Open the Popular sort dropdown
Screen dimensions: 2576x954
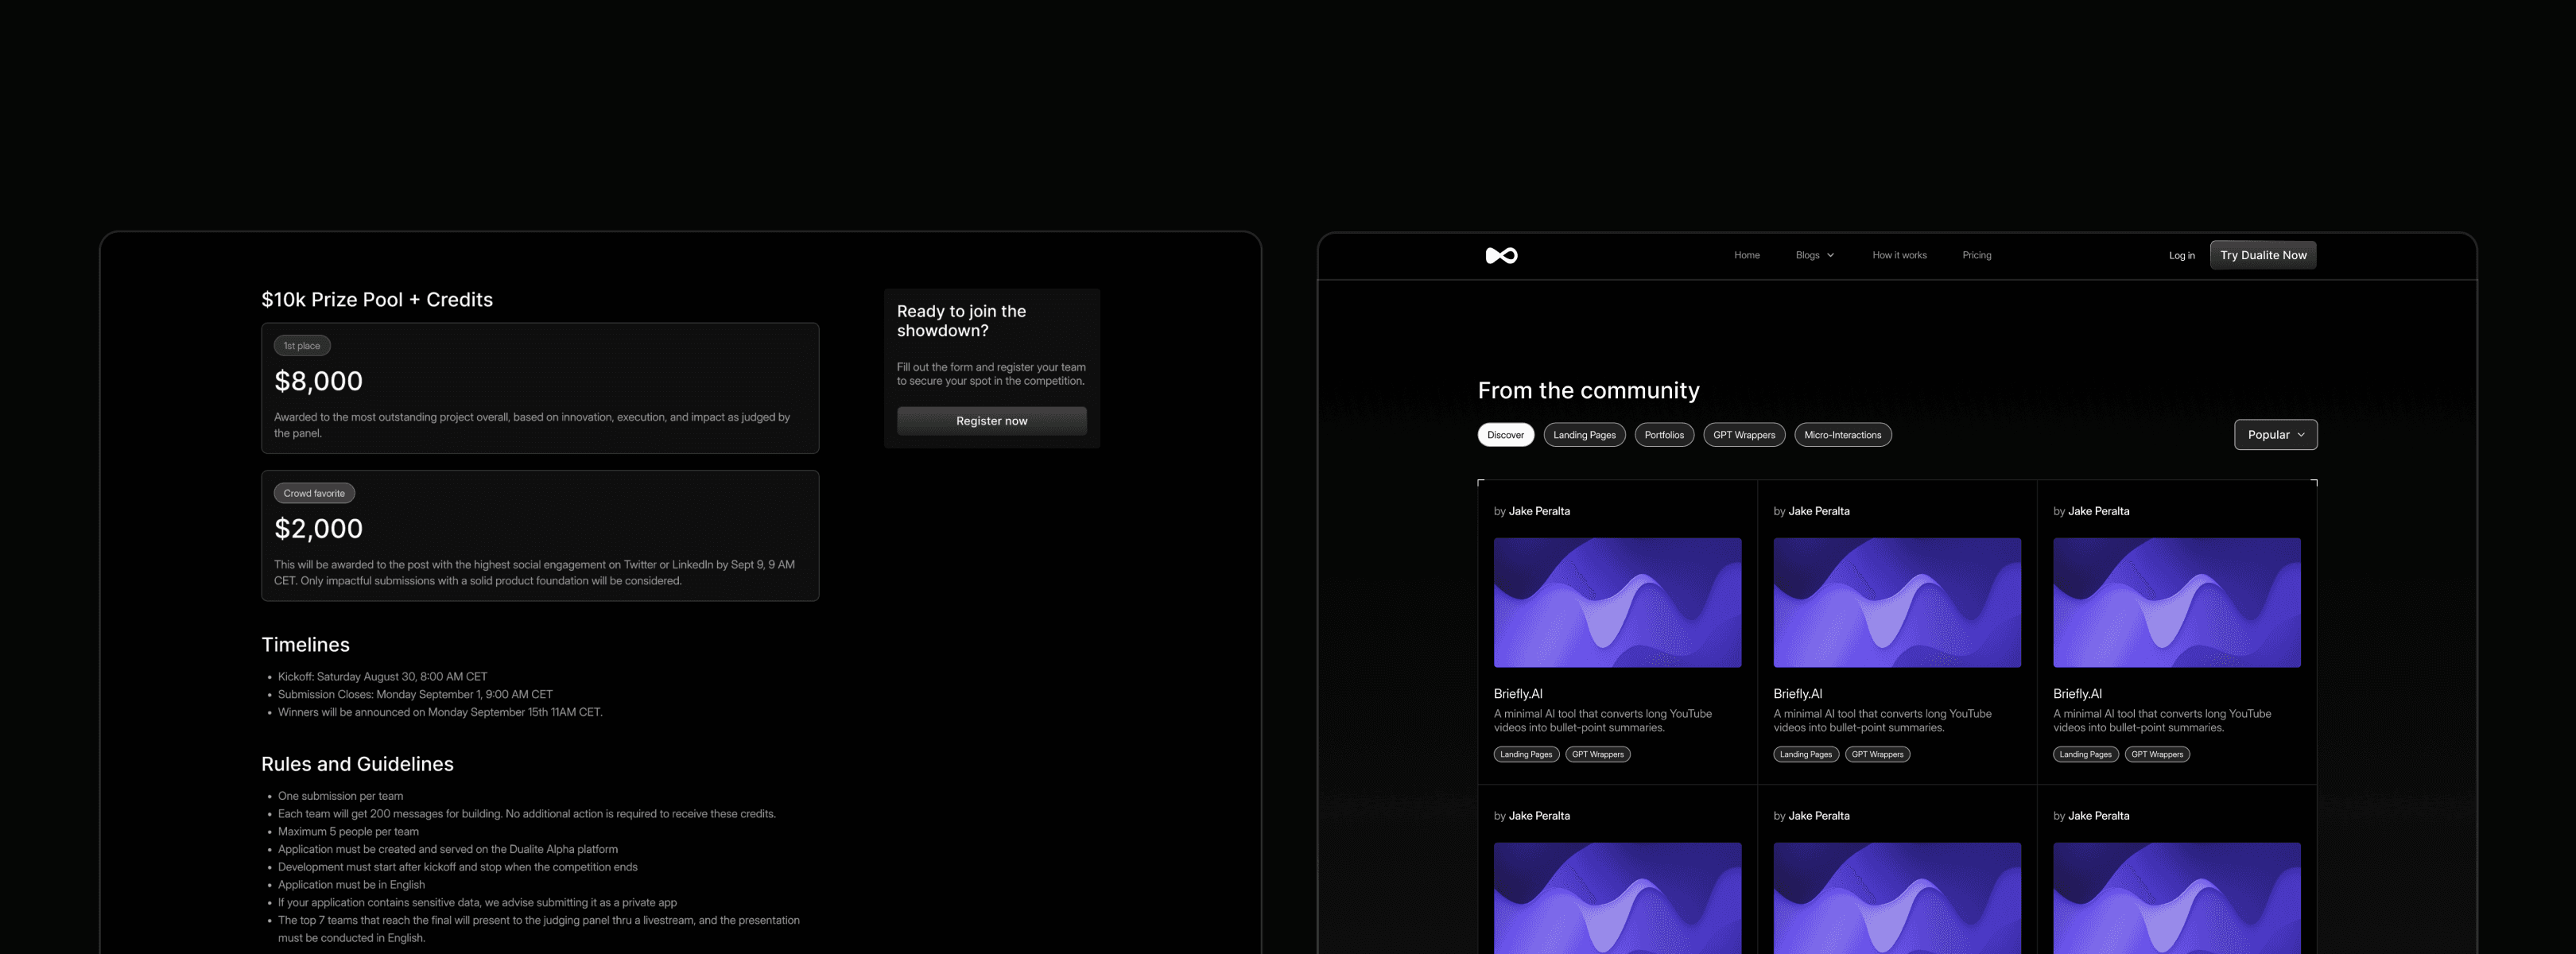(2275, 435)
